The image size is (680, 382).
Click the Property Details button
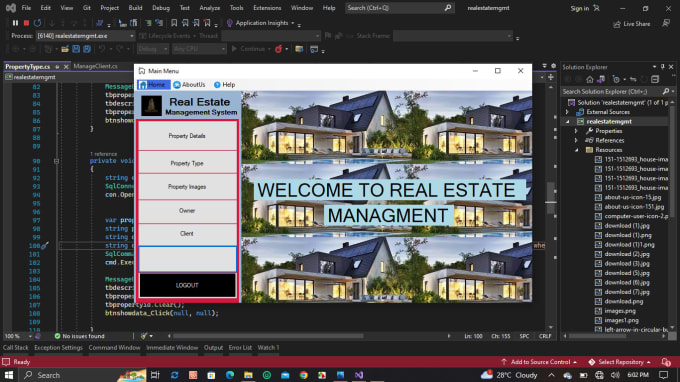187,136
